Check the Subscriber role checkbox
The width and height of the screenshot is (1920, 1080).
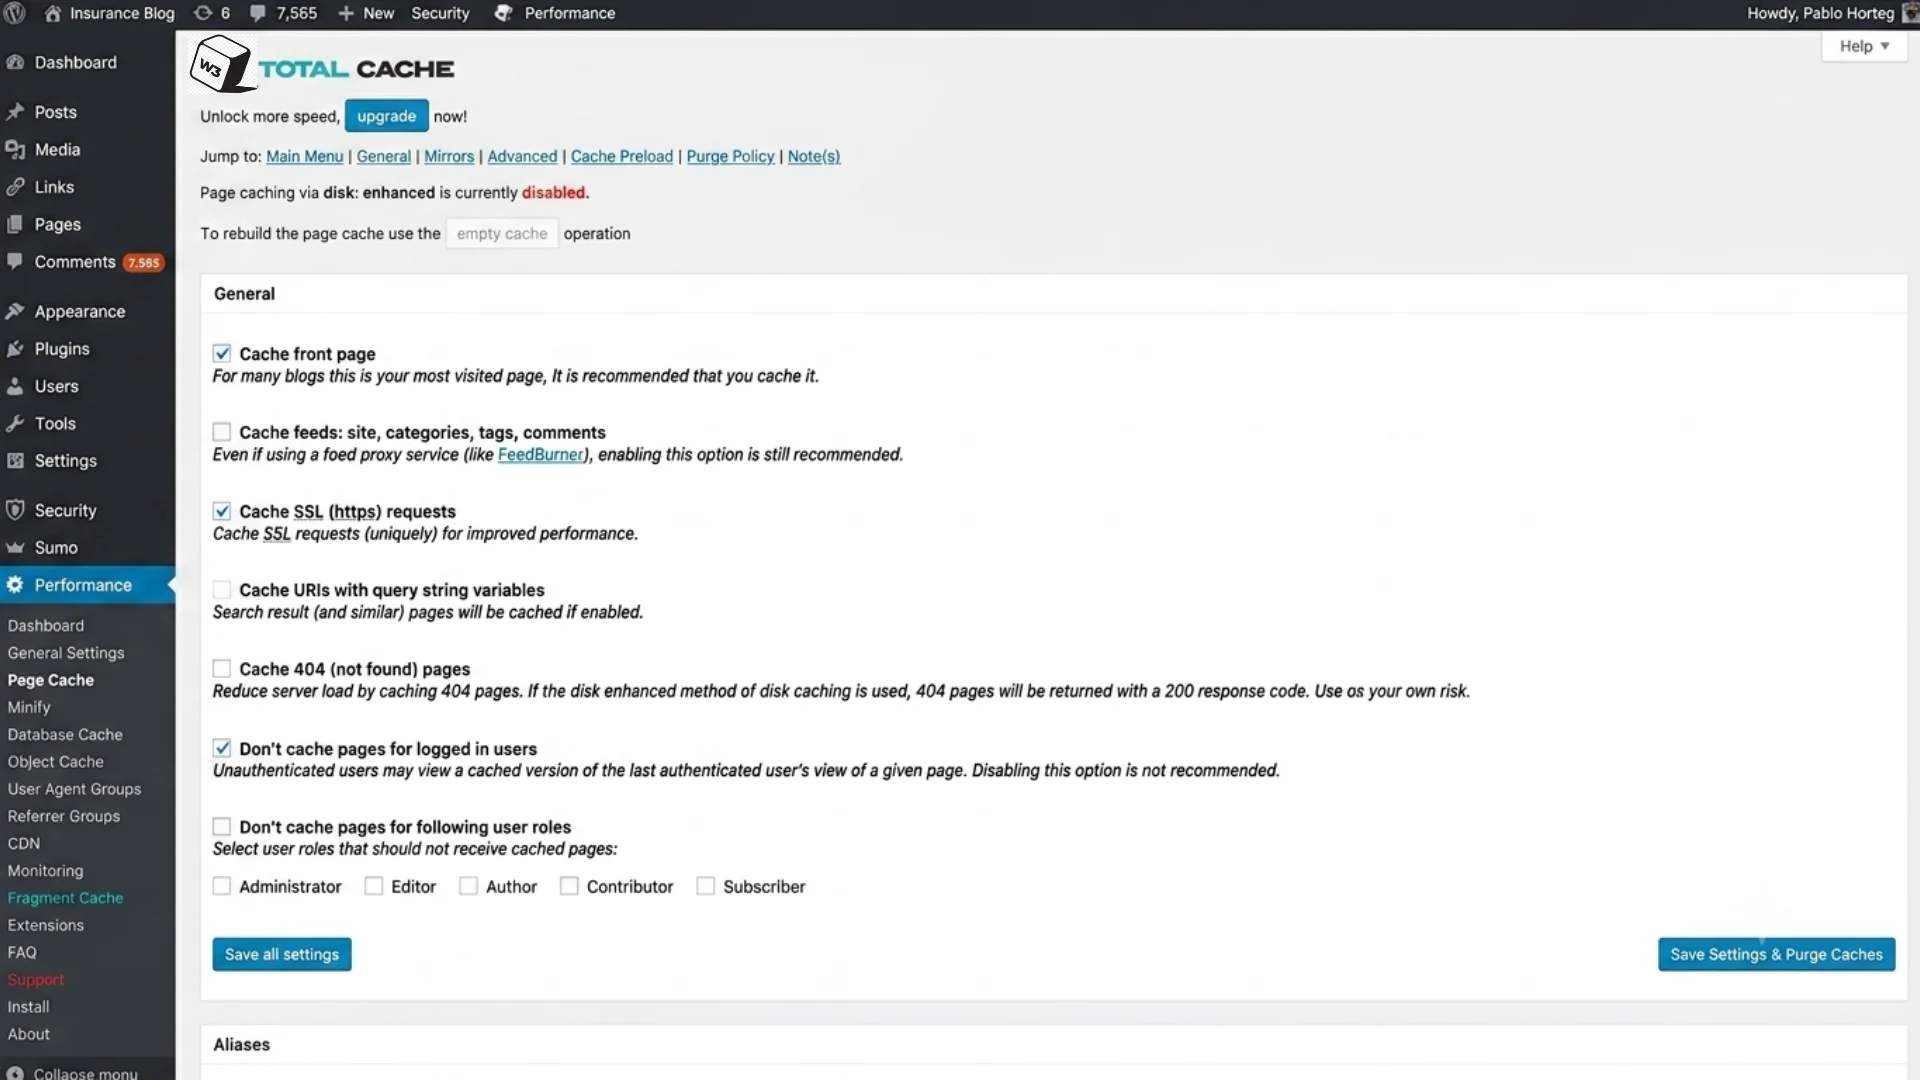pyautogui.click(x=706, y=886)
